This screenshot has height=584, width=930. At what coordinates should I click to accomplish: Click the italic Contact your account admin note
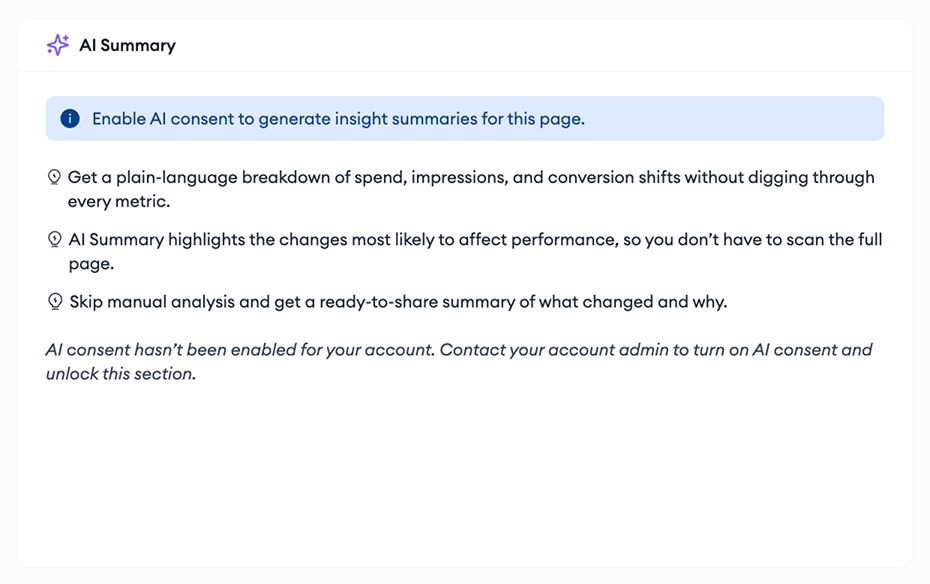[459, 362]
